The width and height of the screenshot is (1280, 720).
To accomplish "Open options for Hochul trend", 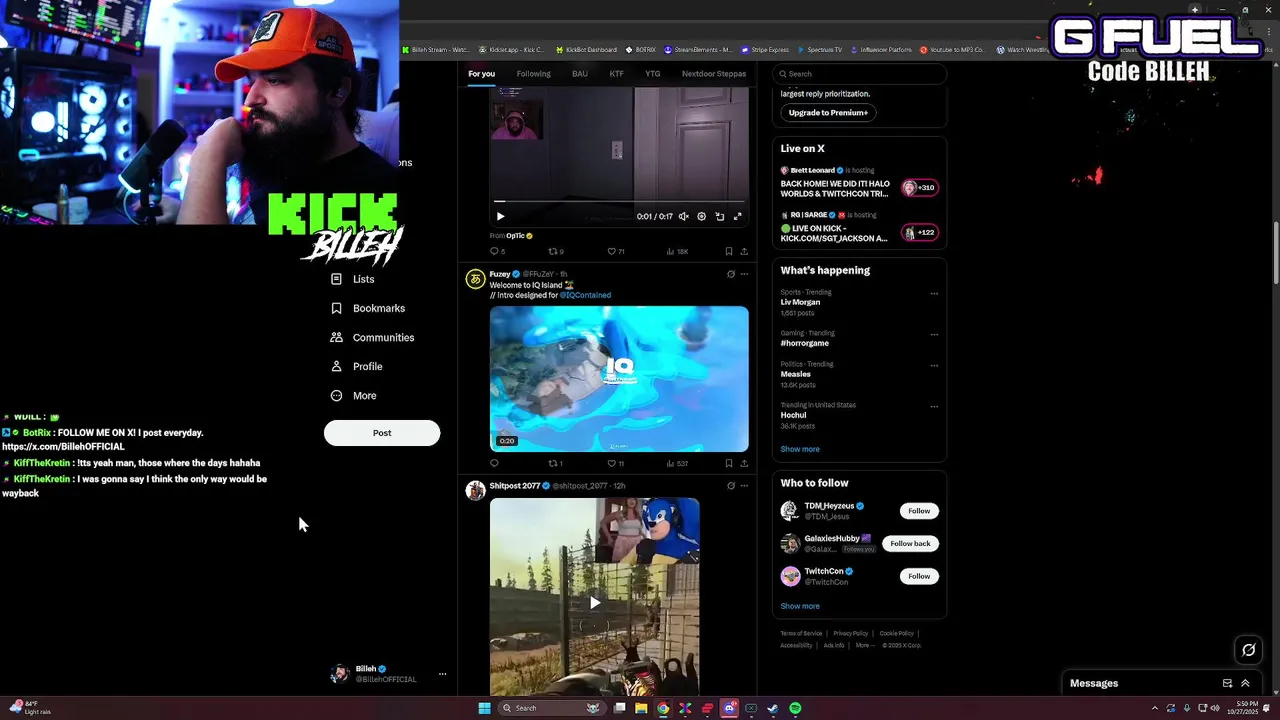I will (934, 407).
